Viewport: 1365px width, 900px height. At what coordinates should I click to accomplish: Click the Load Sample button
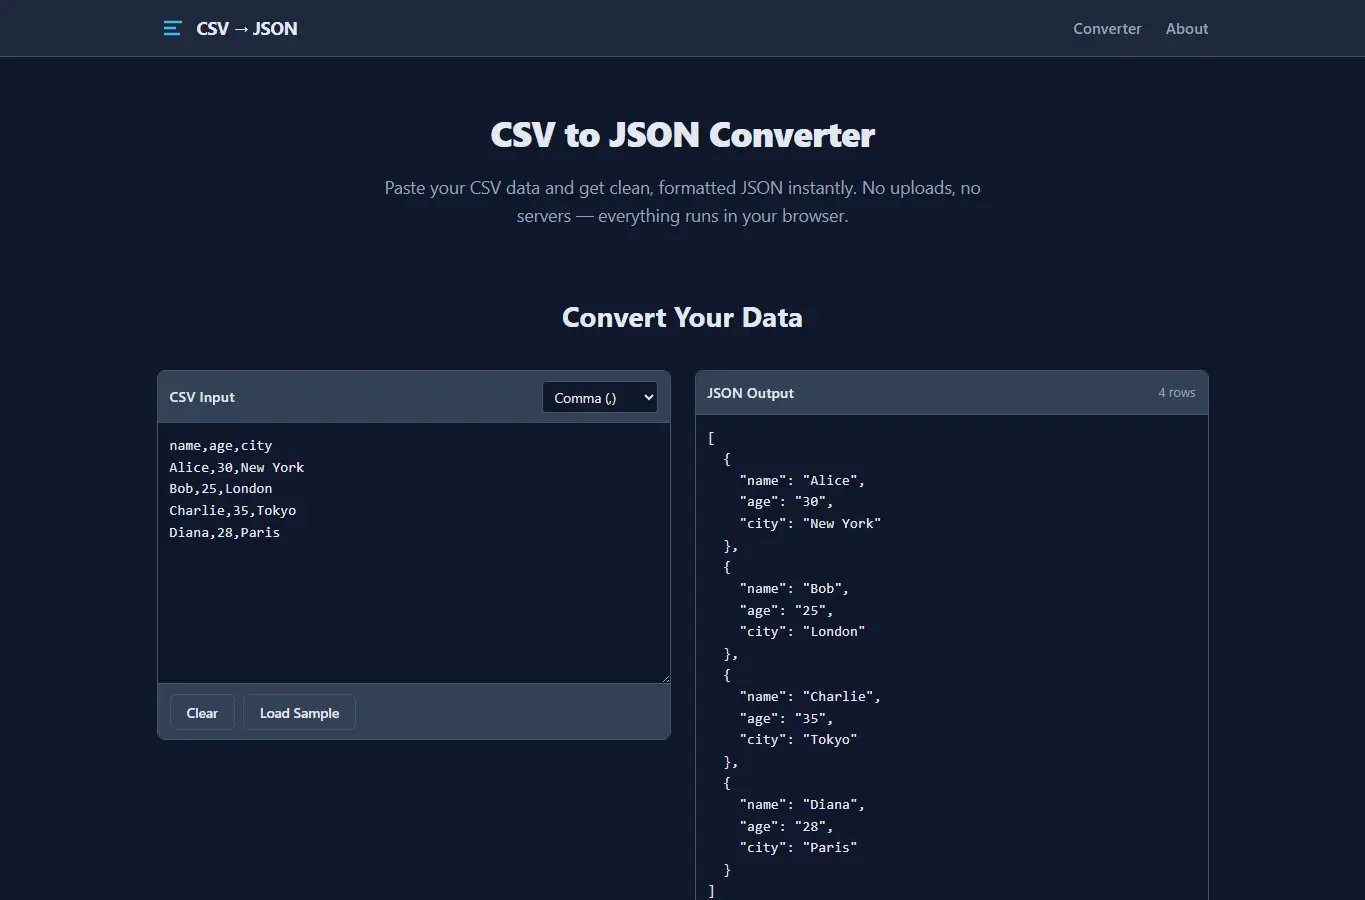[x=299, y=713]
